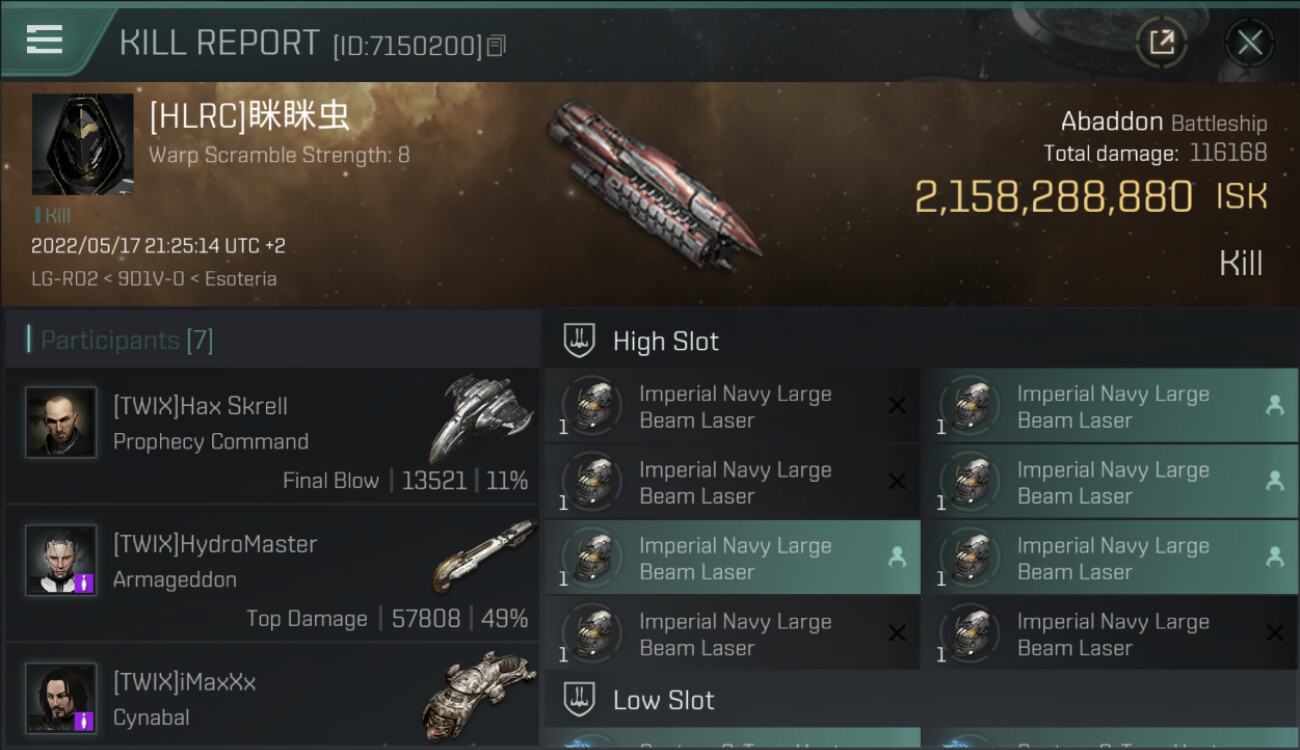Select the highlighted laser in left column
This screenshot has height=750, width=1300.
pyautogui.click(x=732, y=558)
